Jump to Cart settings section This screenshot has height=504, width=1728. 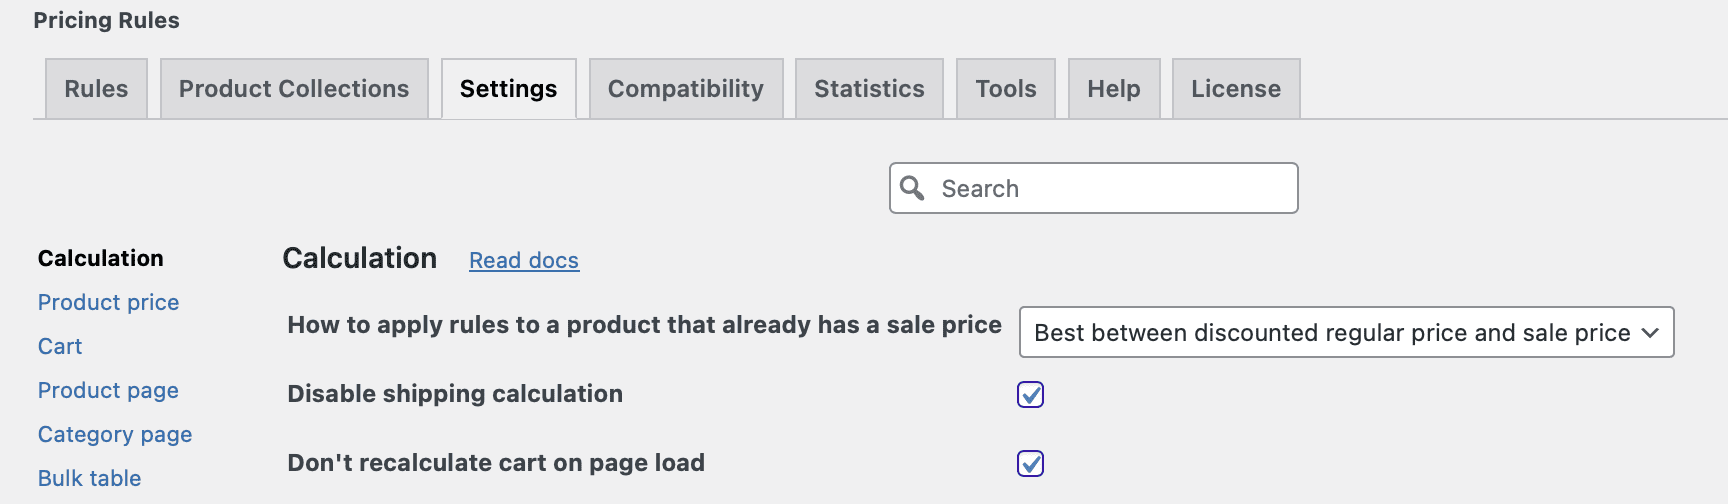60,346
